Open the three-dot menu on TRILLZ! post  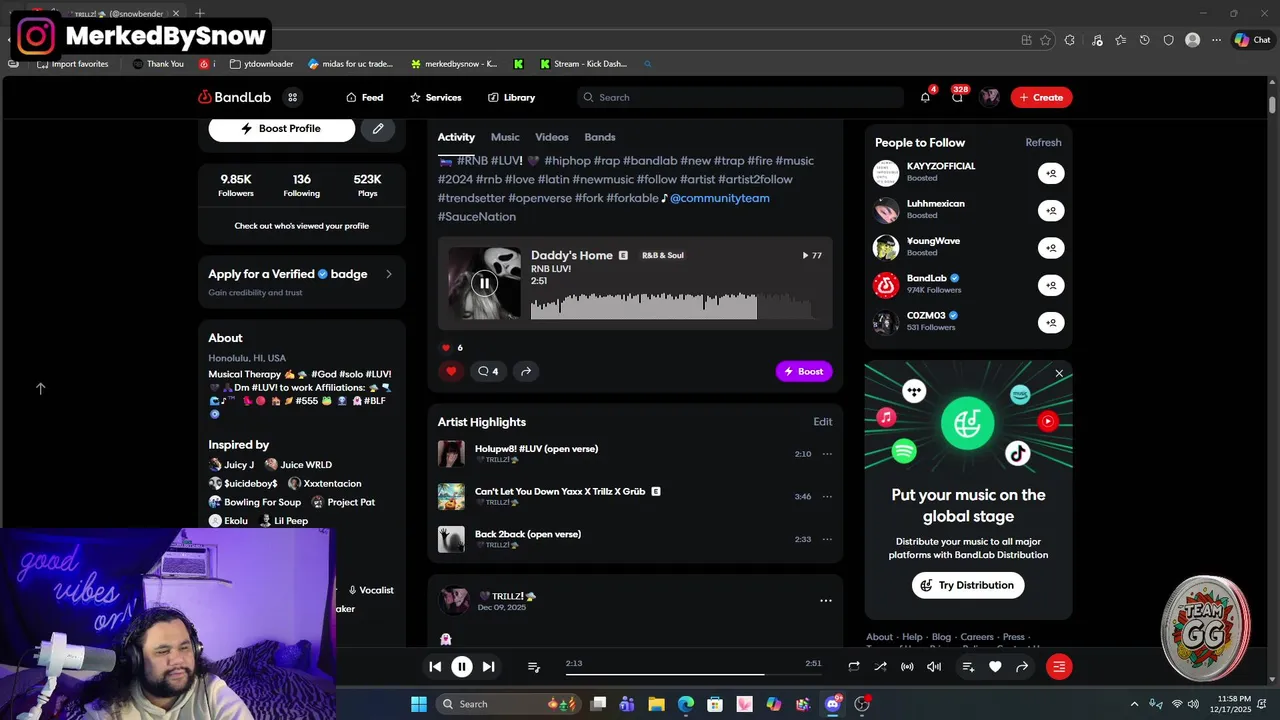pyautogui.click(x=826, y=601)
